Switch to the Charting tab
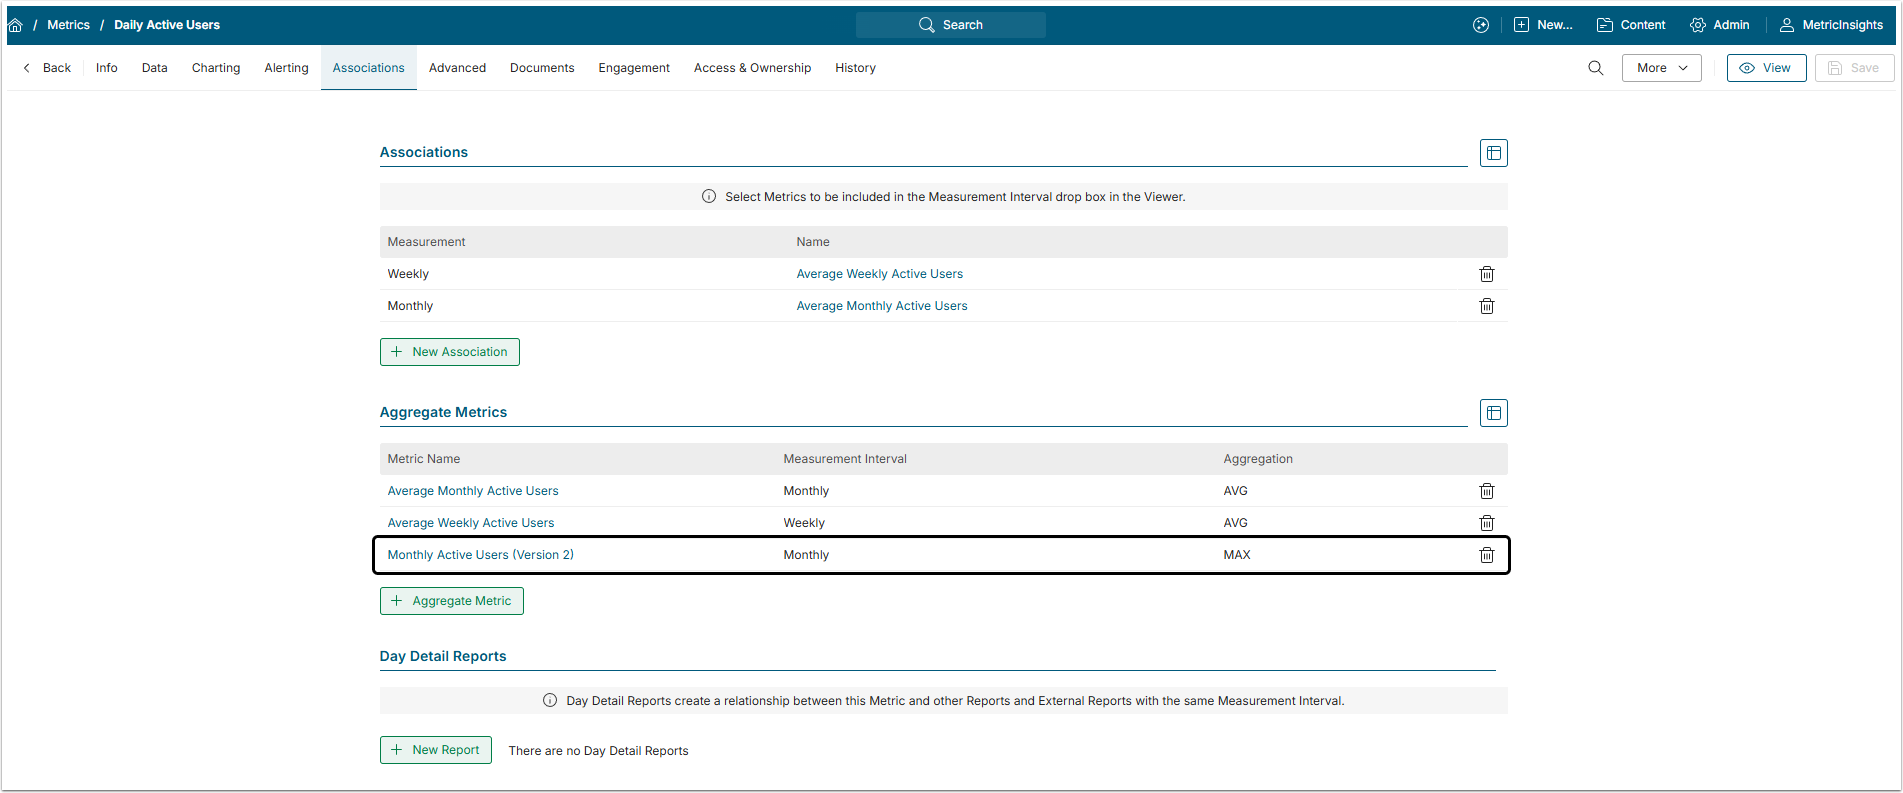 click(x=216, y=68)
